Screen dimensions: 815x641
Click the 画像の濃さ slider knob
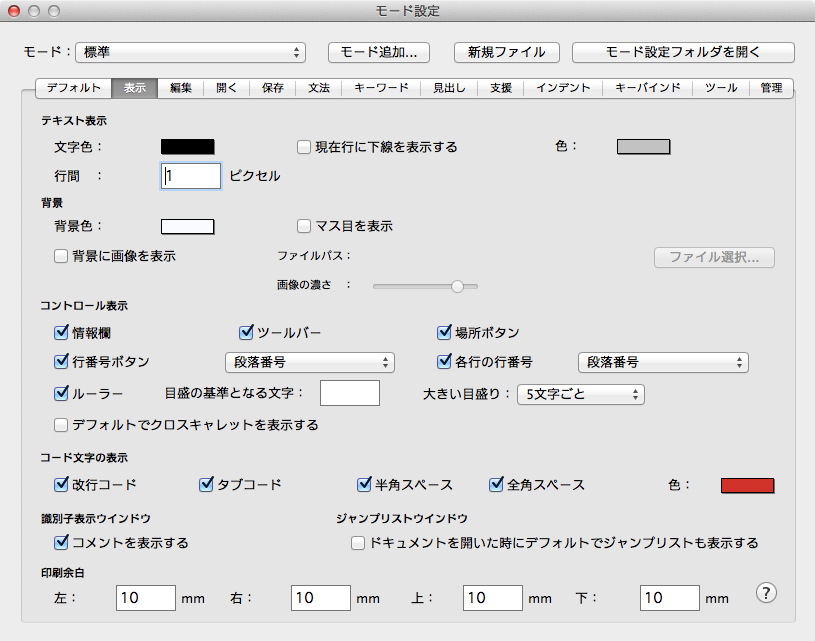[457, 285]
